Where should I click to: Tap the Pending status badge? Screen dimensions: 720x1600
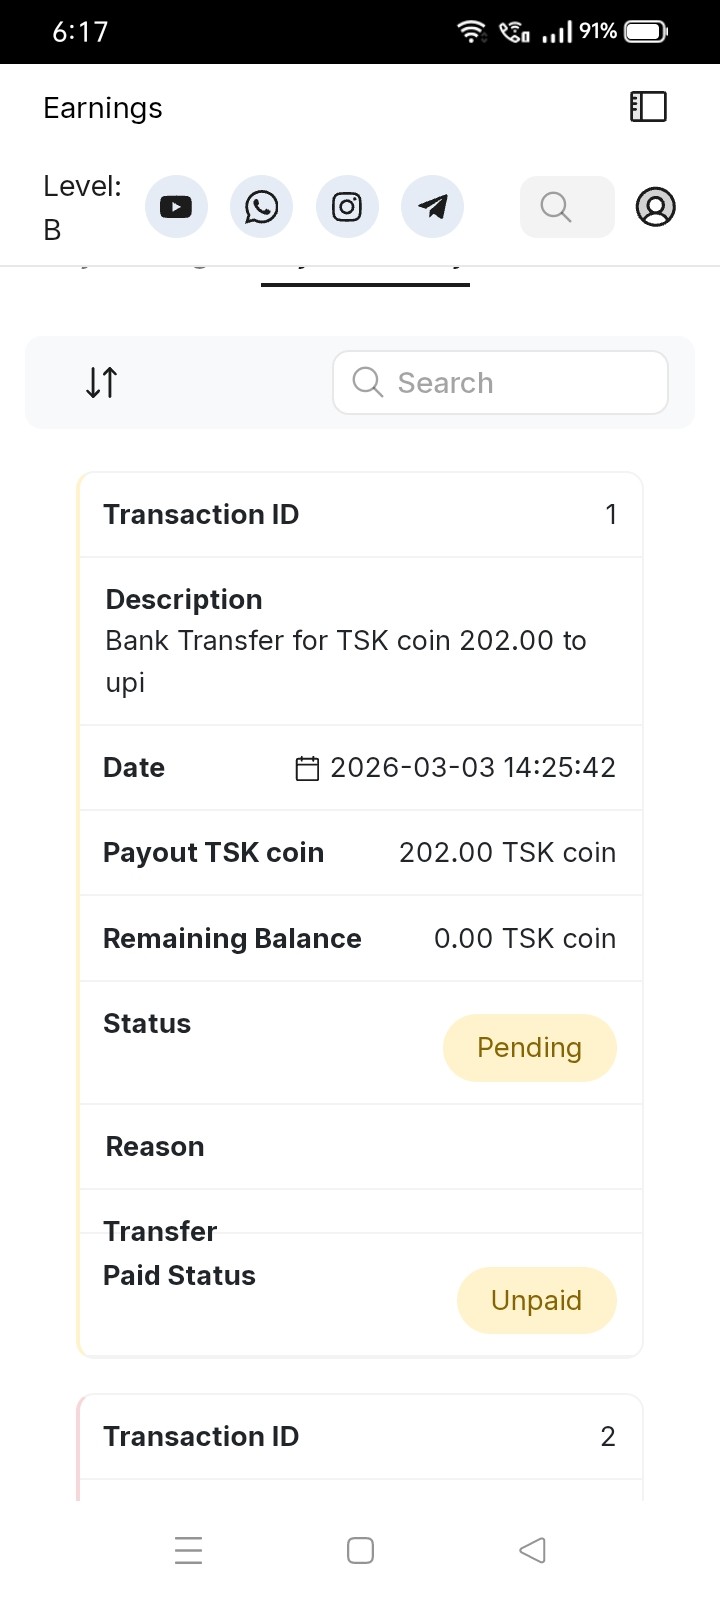tap(529, 1047)
